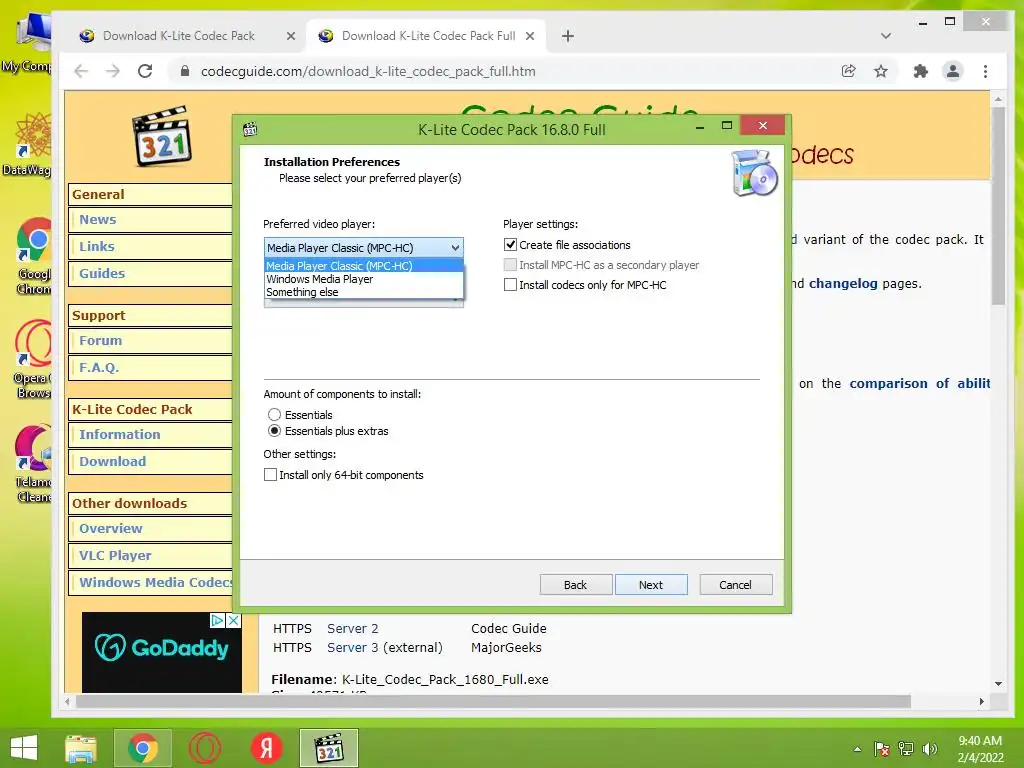Click the AdChoices icon on GoDaddy ad

(217, 620)
